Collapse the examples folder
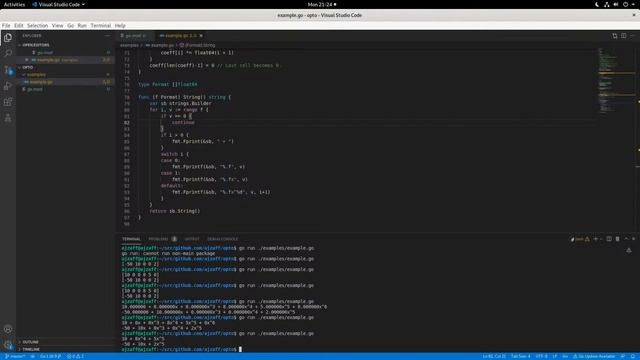The image size is (640, 360). (x=34, y=75)
